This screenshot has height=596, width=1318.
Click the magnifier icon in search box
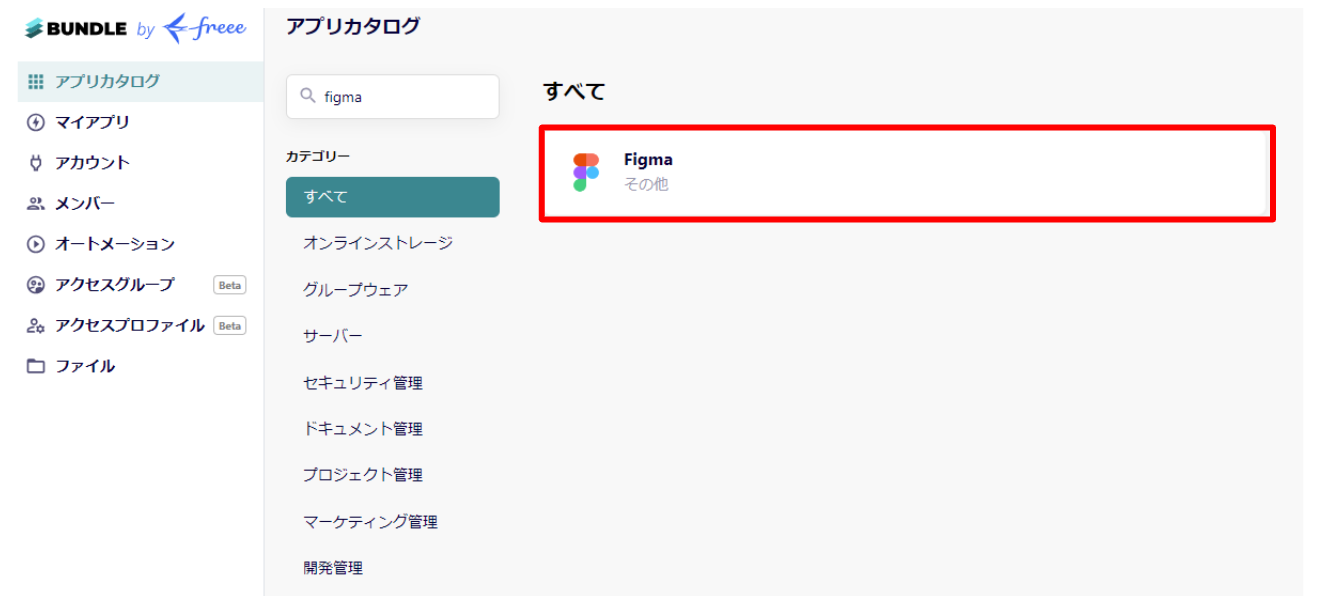tap(307, 96)
